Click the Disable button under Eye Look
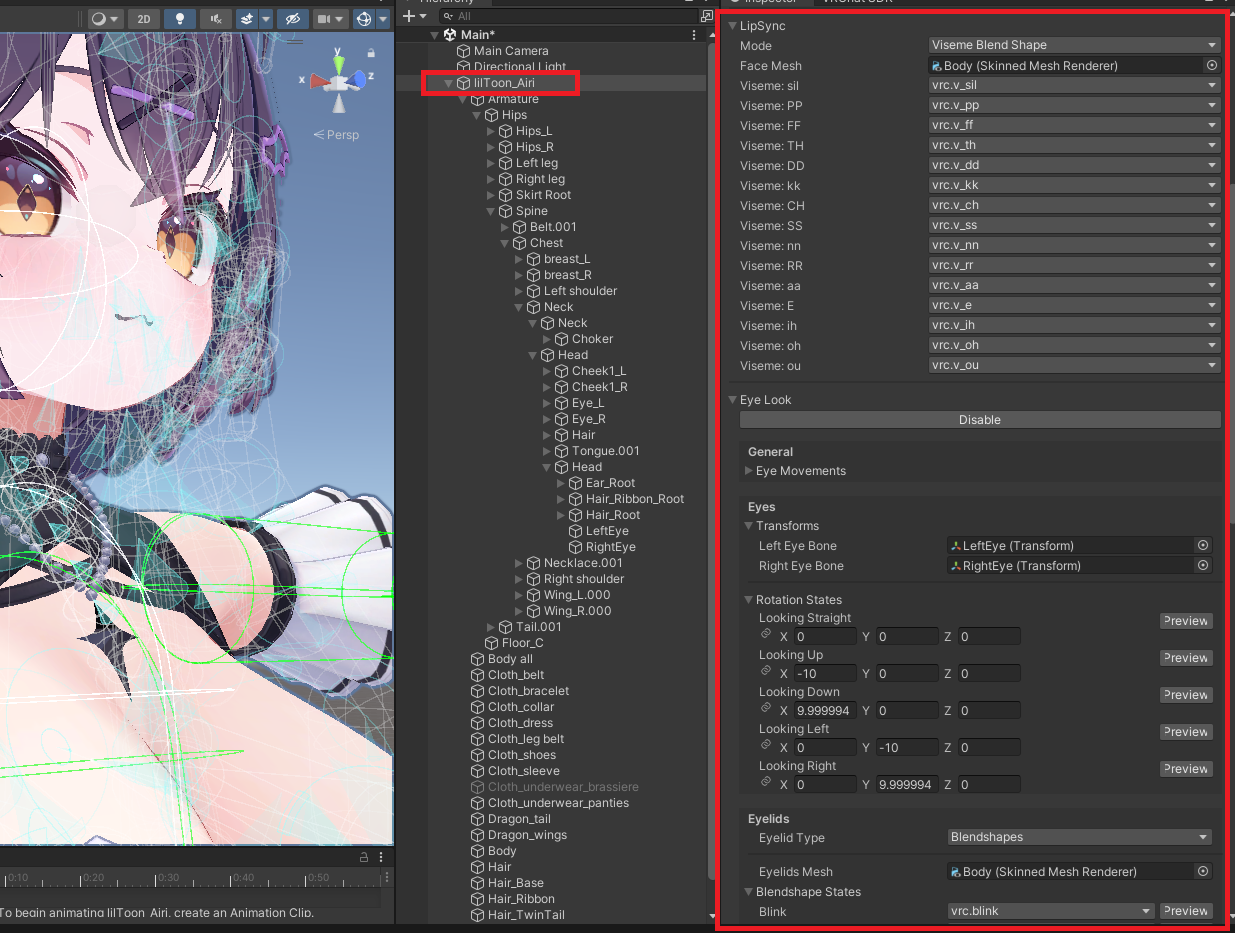The image size is (1235, 933). pos(979,419)
